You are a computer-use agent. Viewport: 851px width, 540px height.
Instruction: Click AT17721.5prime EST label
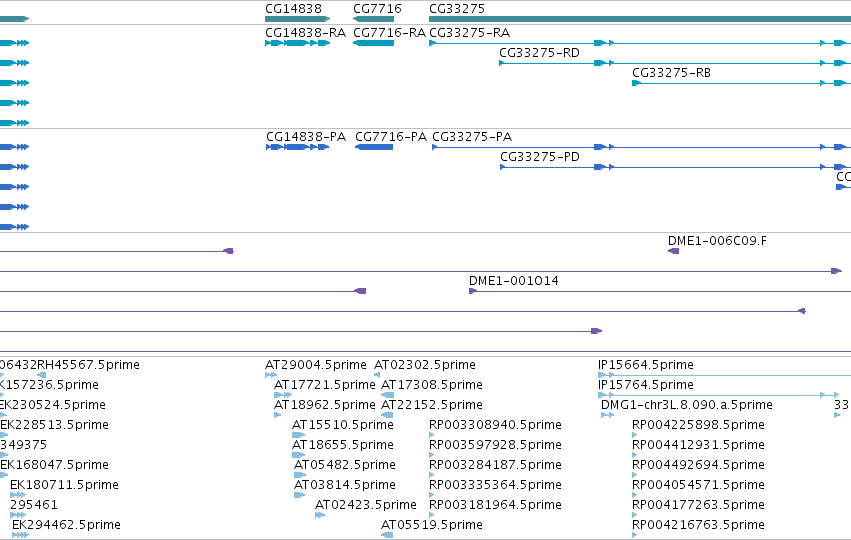tap(325, 385)
